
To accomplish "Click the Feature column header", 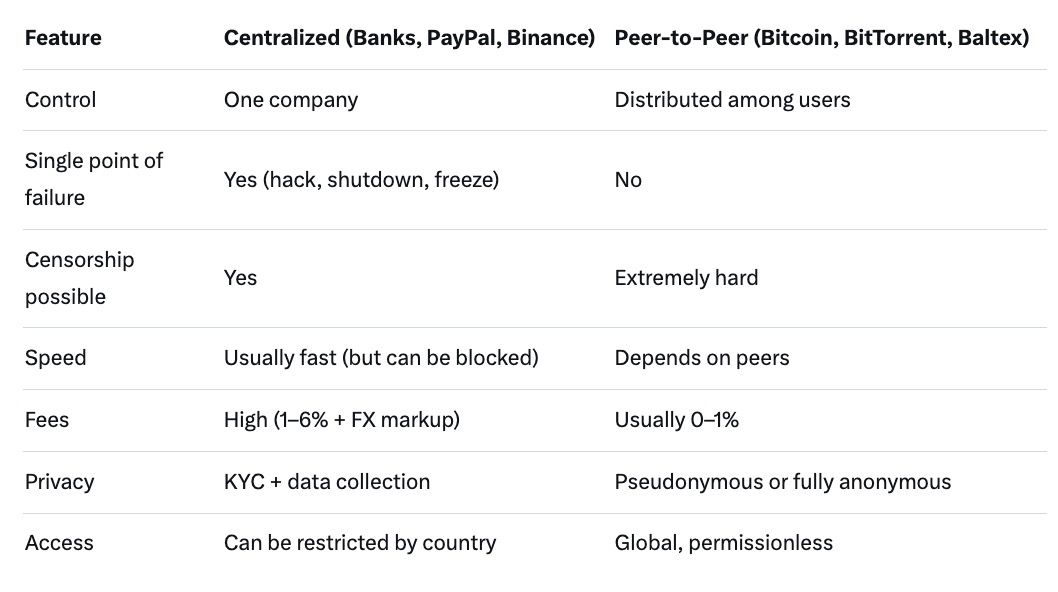I will click(63, 39).
